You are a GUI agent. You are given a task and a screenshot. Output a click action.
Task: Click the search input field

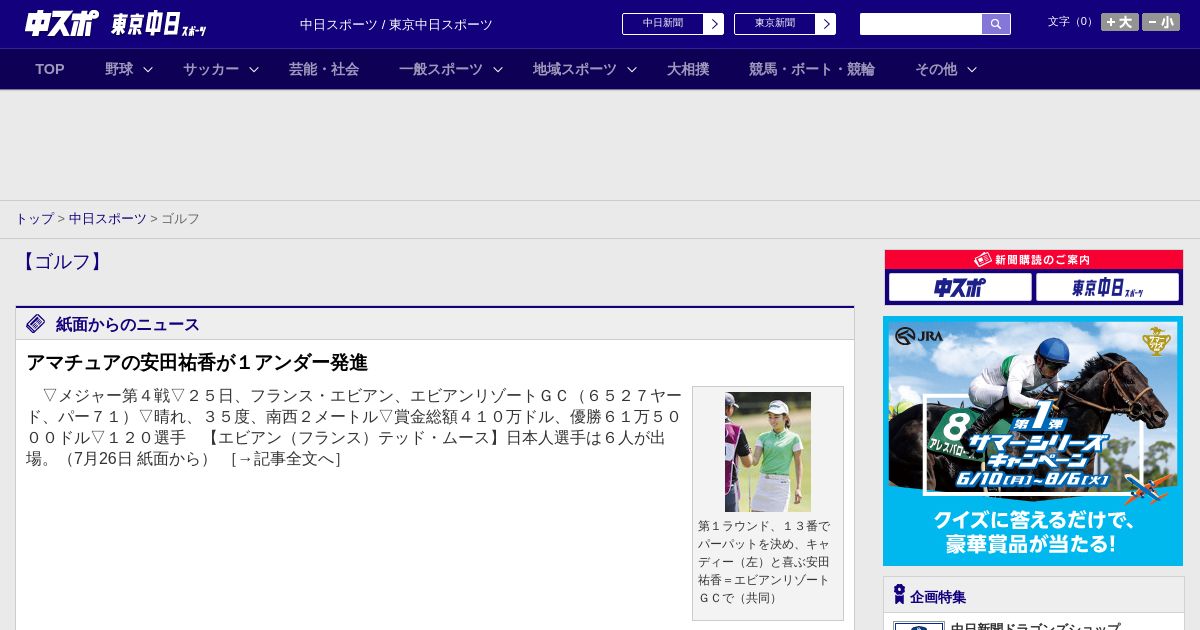(x=921, y=24)
